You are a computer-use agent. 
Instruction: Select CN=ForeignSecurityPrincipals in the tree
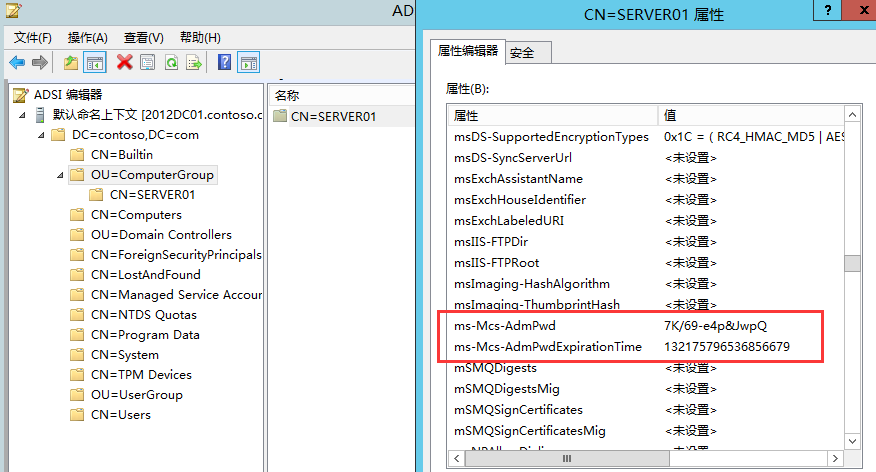tap(176, 255)
